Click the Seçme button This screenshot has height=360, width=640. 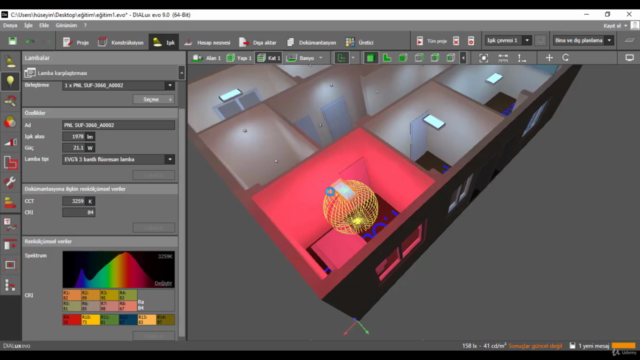coord(153,100)
